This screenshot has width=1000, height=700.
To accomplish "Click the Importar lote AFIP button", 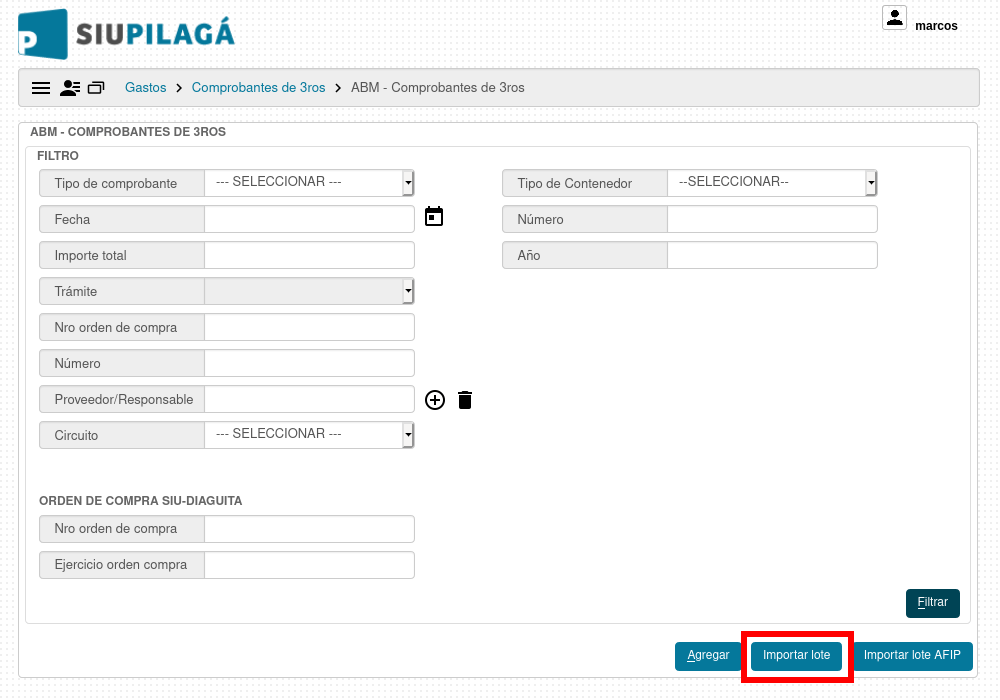I will click(x=912, y=656).
